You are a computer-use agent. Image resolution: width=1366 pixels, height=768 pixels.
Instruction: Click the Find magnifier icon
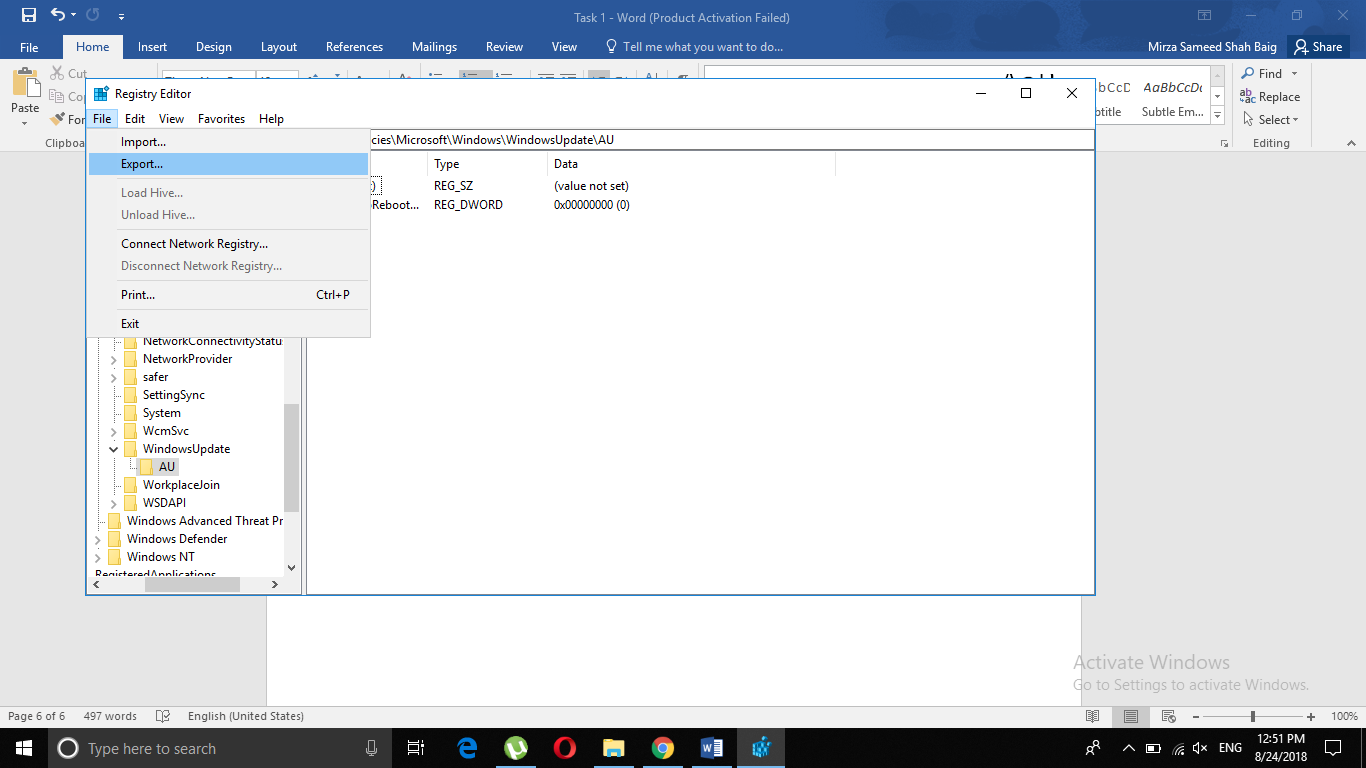click(1249, 74)
